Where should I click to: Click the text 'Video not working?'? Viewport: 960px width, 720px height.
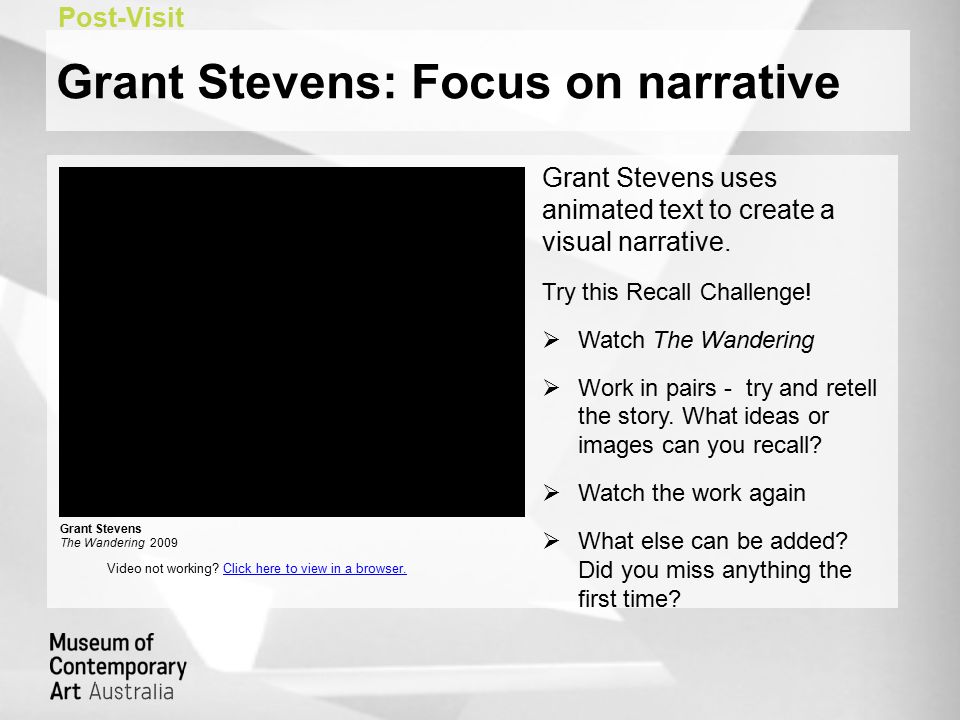(163, 568)
